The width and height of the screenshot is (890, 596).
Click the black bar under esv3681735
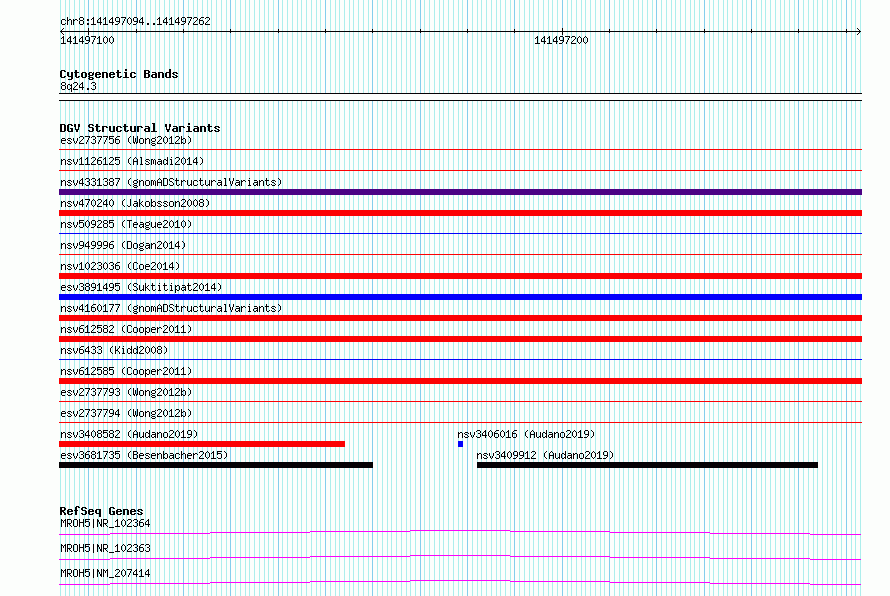click(216, 465)
